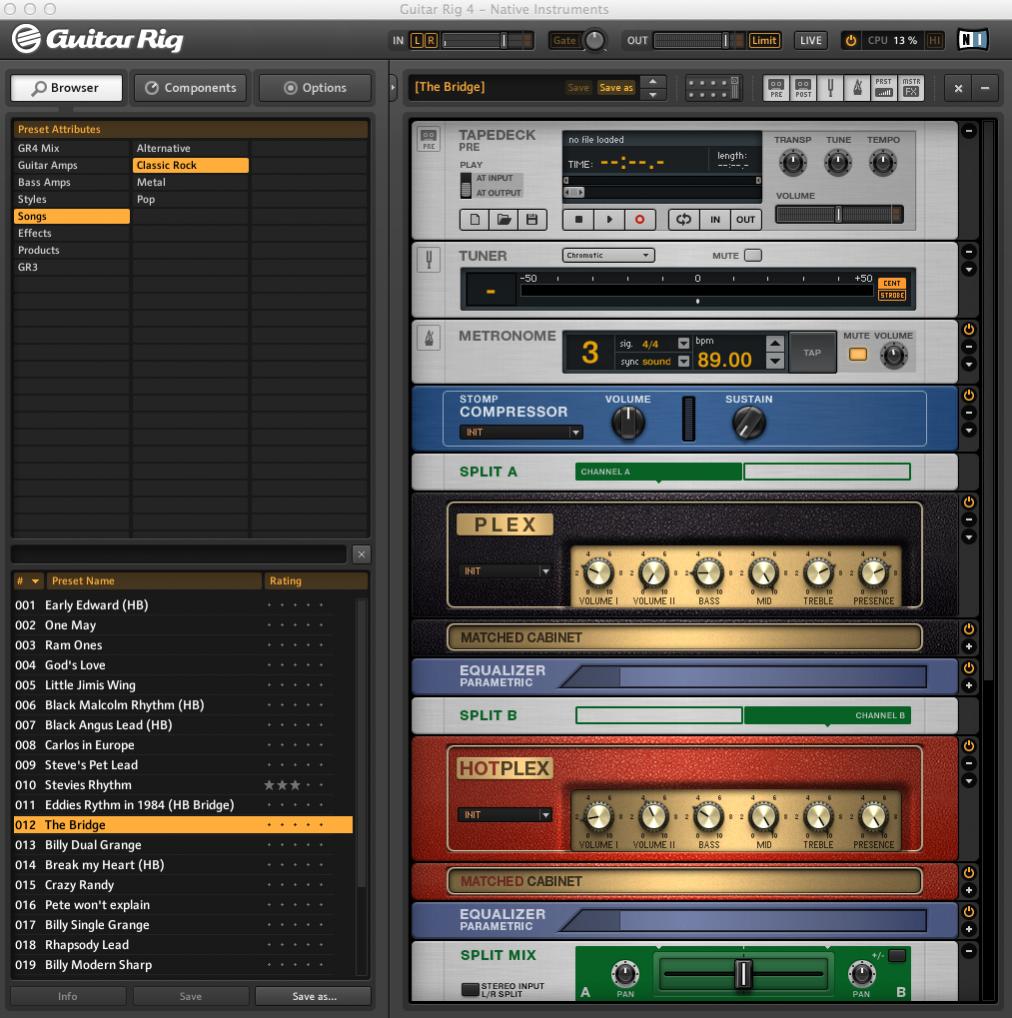Click the Plex Presence knob
The image size is (1012, 1018).
coord(873,573)
